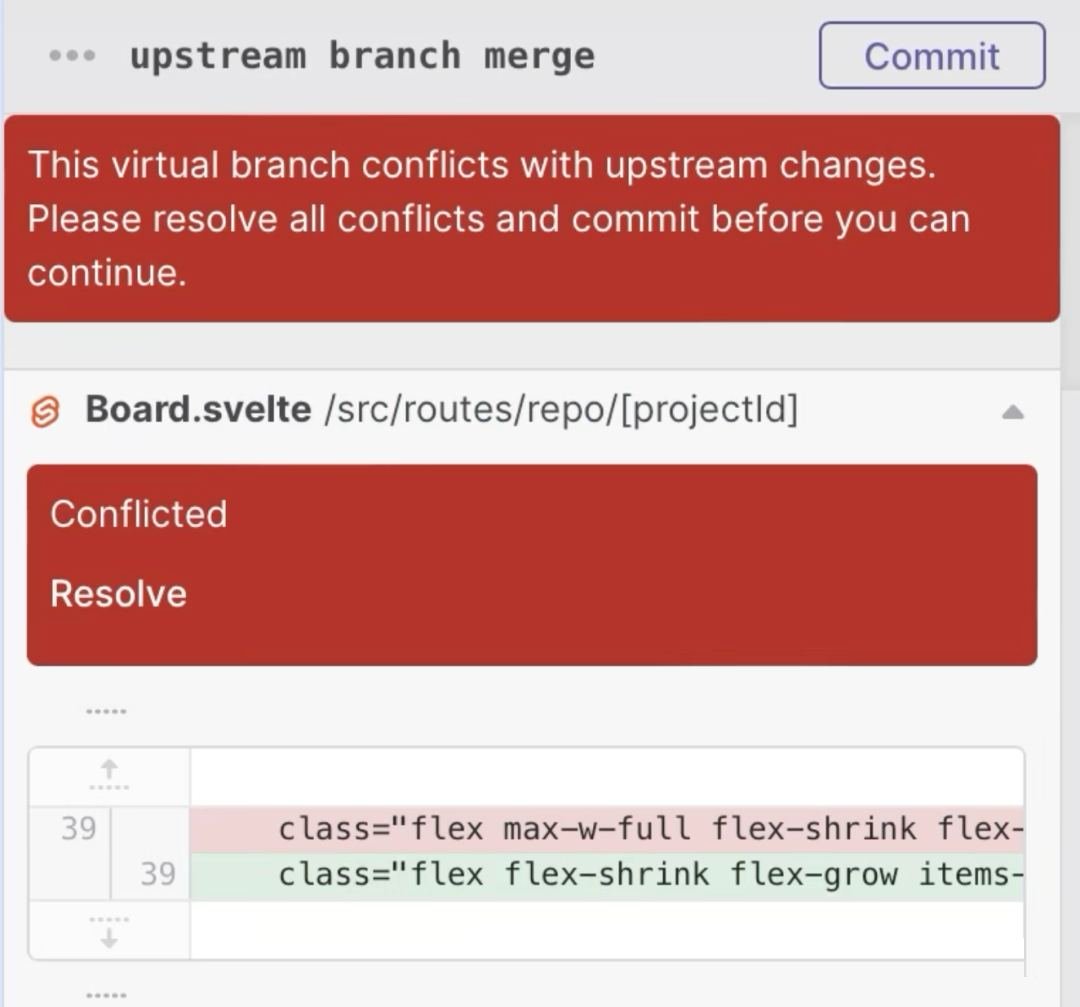The height and width of the screenshot is (1007, 1080).
Task: Click the dotted handle below the diff box
Action: (106, 996)
